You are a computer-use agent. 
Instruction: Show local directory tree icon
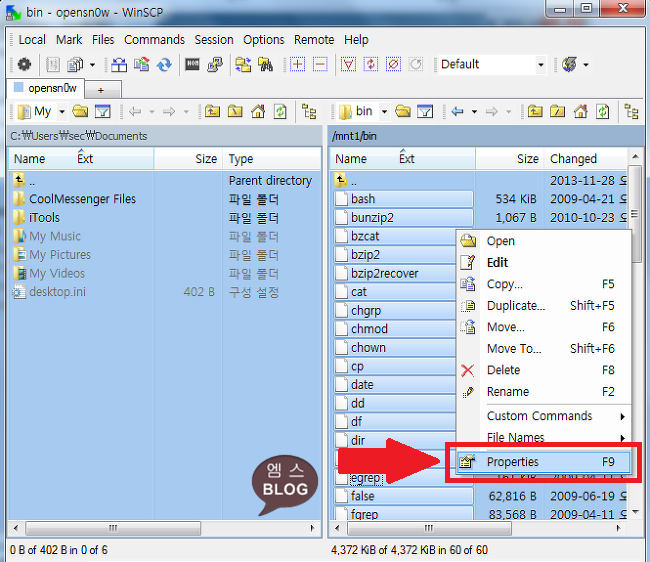click(x=309, y=111)
